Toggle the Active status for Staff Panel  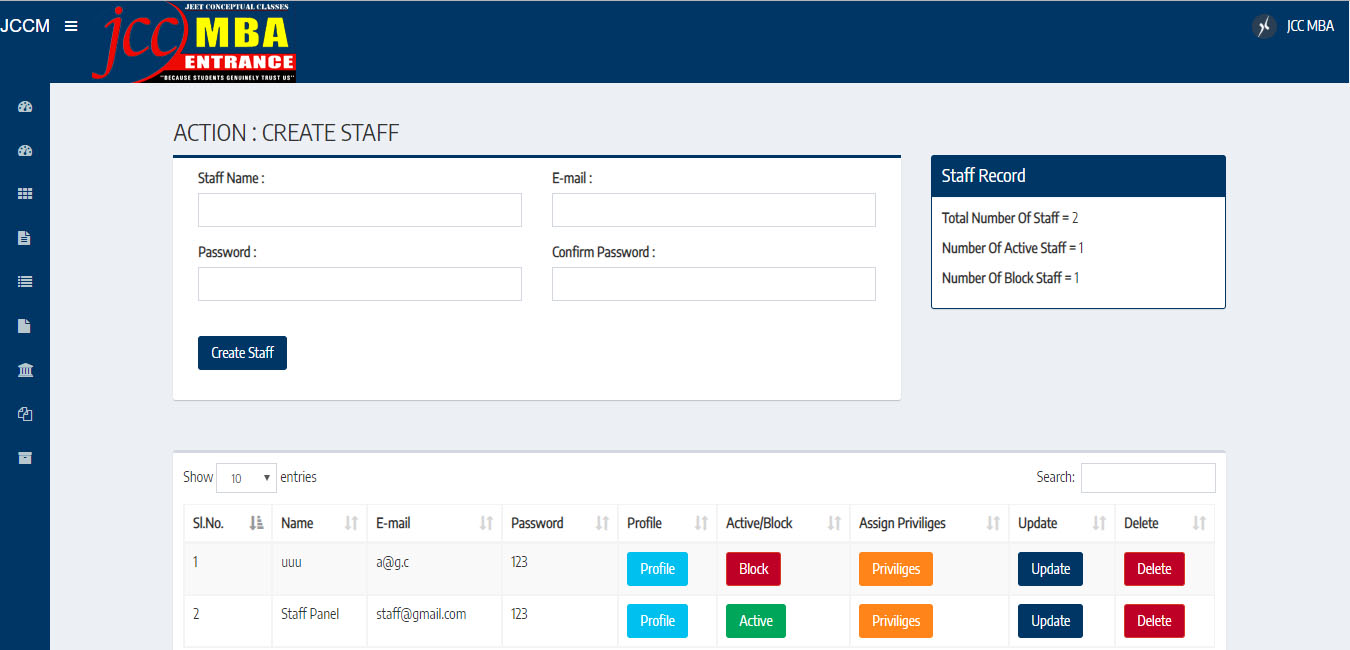pyautogui.click(x=755, y=621)
